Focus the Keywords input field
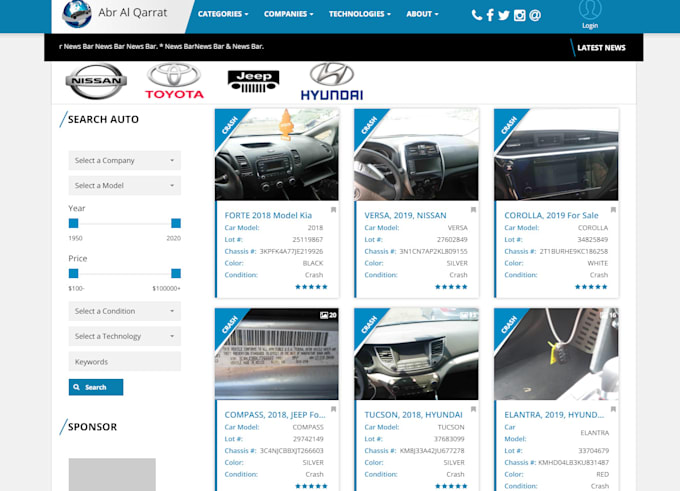The image size is (680, 491). [x=124, y=361]
